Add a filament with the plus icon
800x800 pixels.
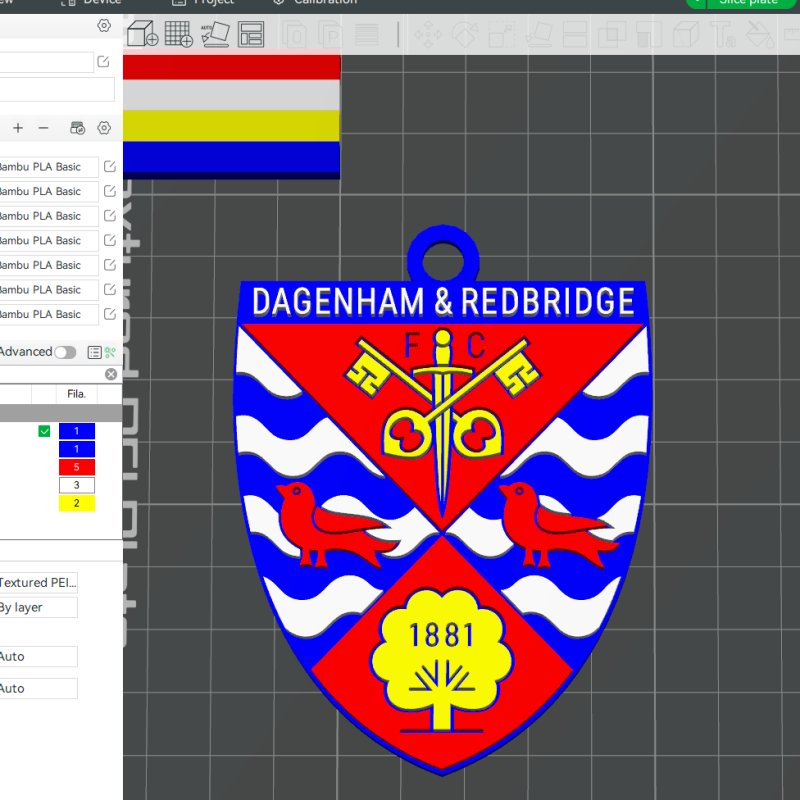[18, 128]
